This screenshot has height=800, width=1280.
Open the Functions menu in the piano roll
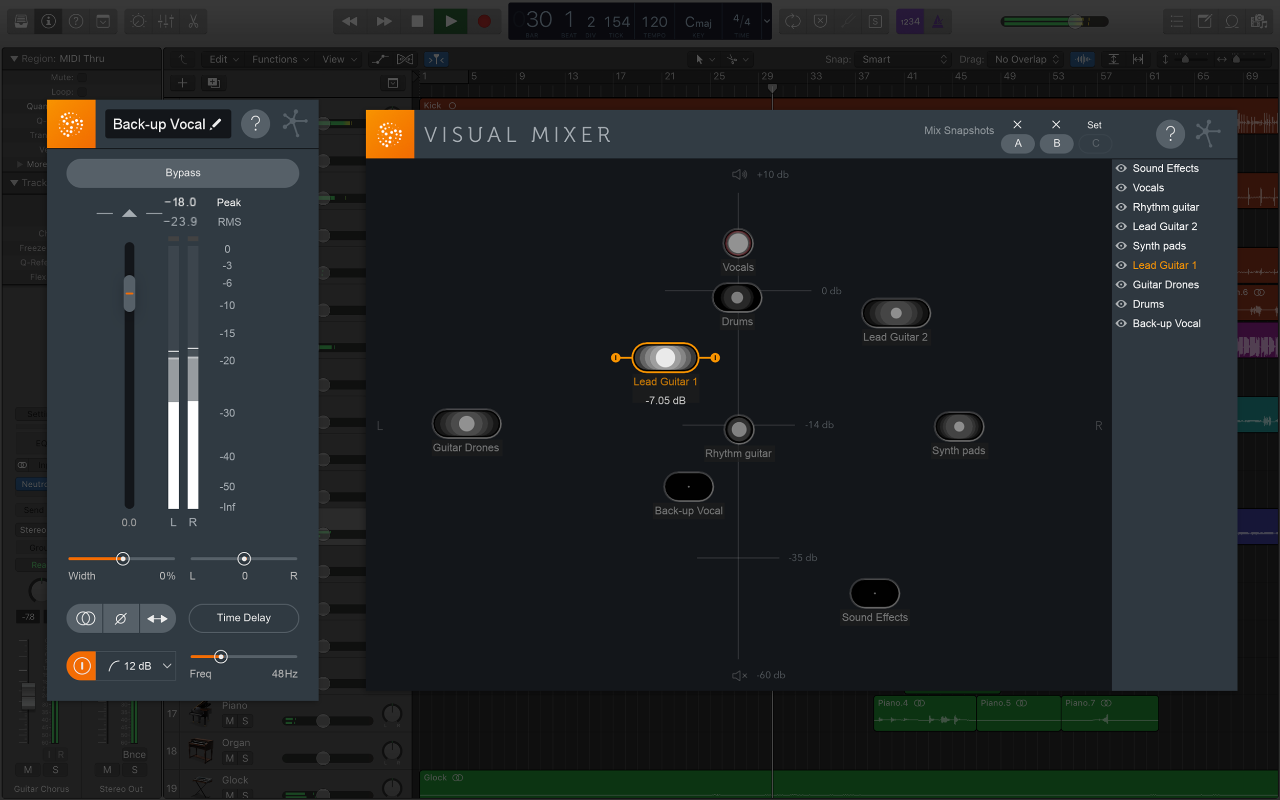click(279, 58)
